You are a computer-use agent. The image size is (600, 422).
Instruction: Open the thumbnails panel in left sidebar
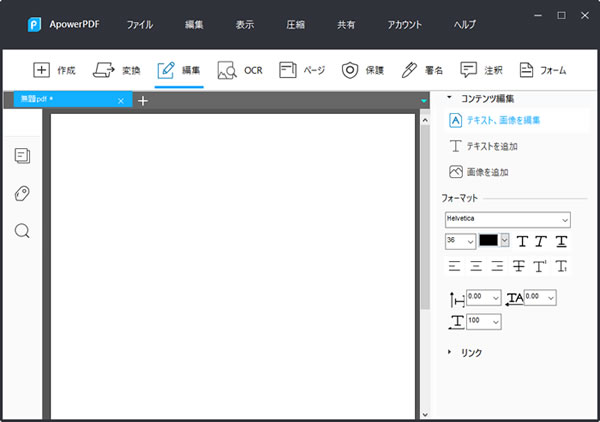click(x=22, y=155)
